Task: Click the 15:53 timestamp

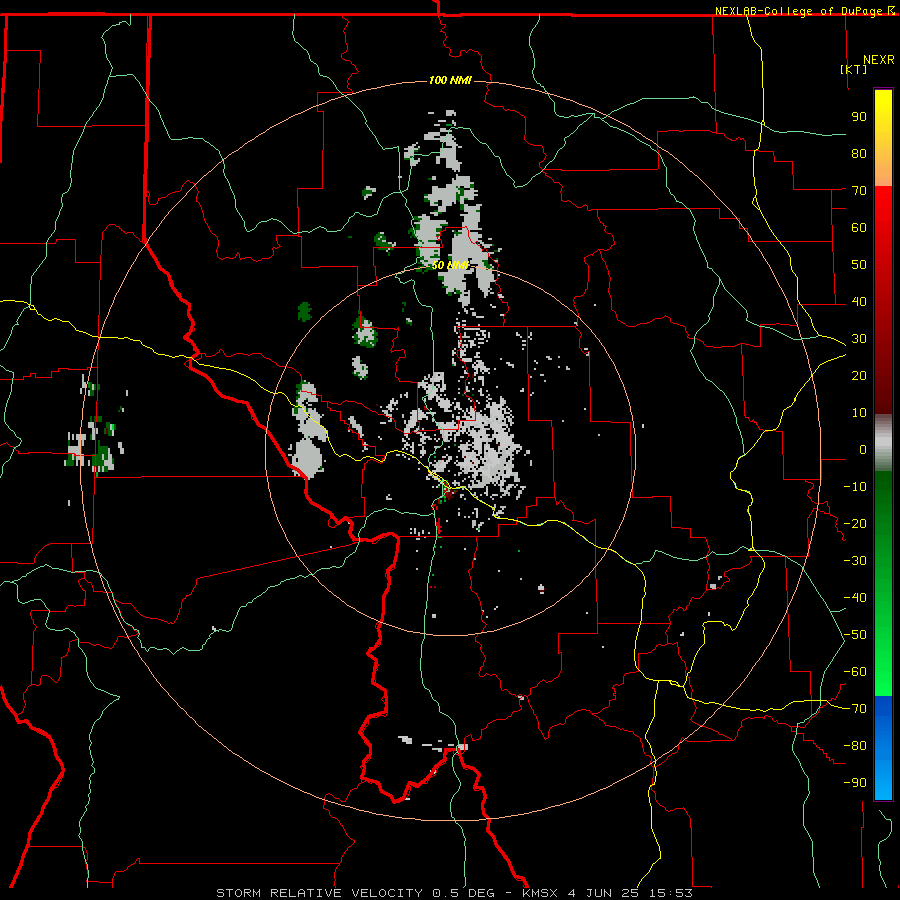Action: [x=671, y=893]
